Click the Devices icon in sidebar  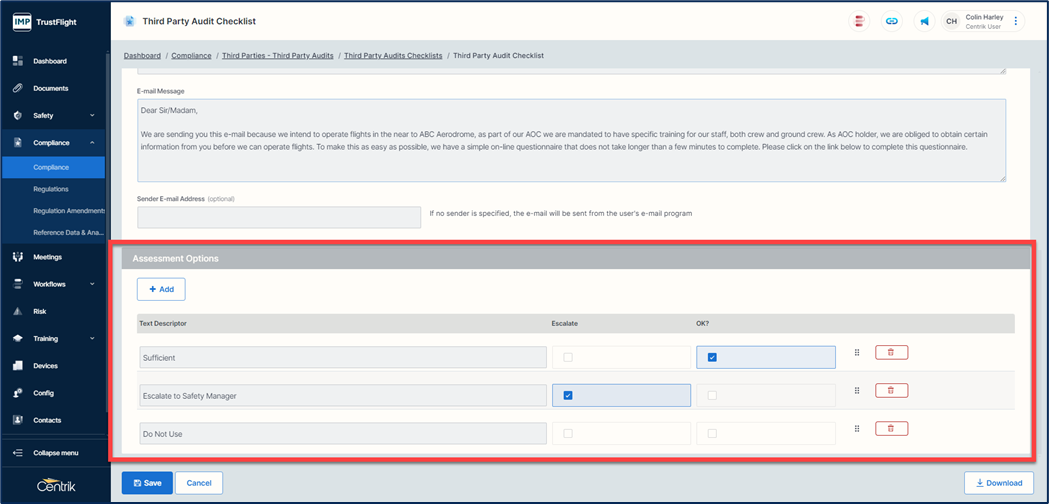pos(18,366)
